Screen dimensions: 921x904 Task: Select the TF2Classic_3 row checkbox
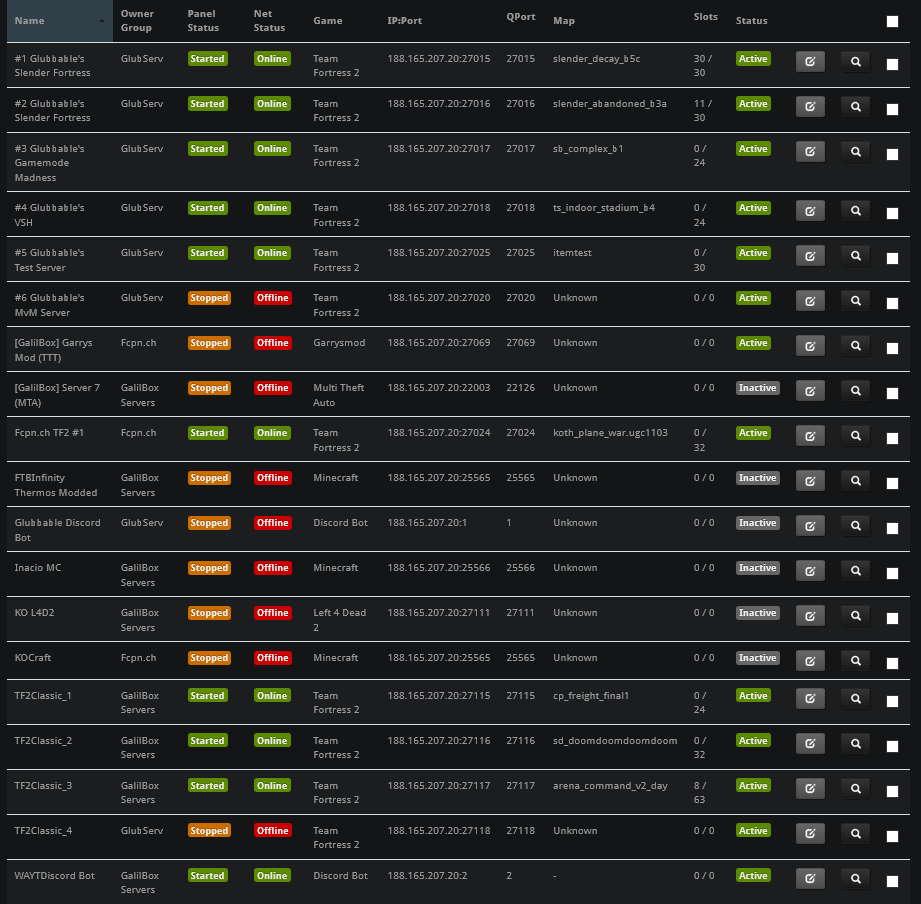[892, 791]
